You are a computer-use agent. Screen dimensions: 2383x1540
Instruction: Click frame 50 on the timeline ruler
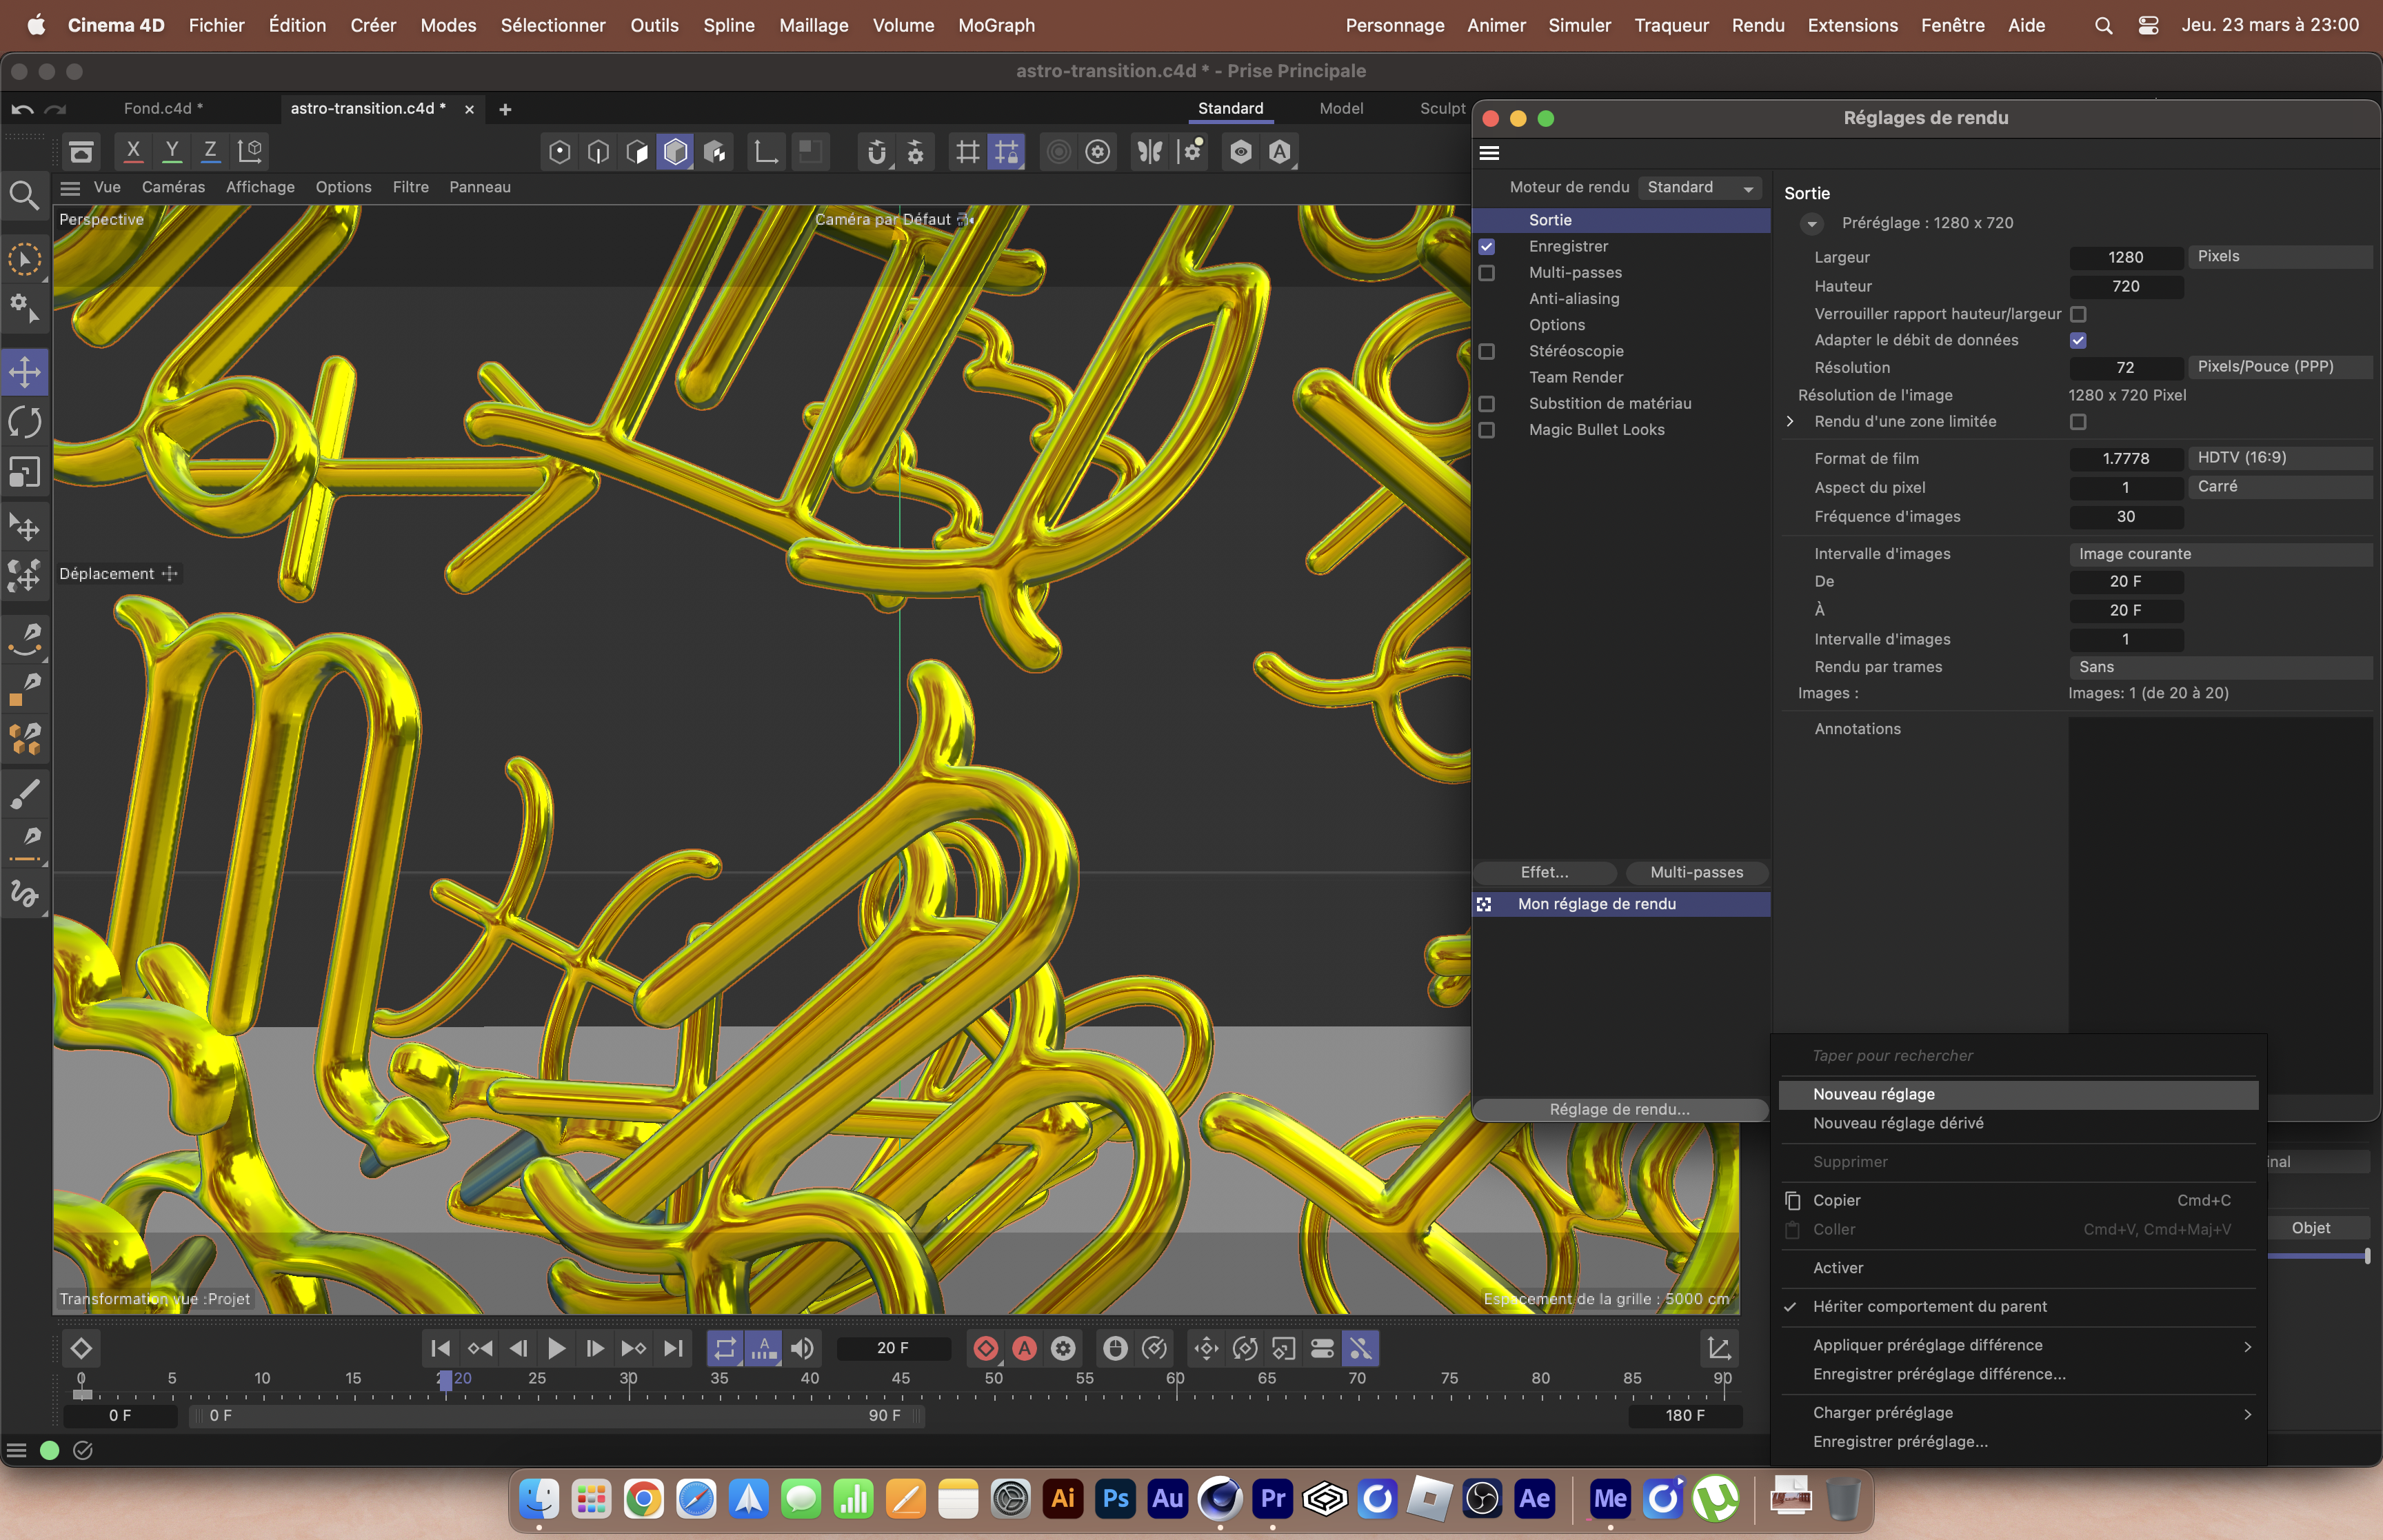993,1380
